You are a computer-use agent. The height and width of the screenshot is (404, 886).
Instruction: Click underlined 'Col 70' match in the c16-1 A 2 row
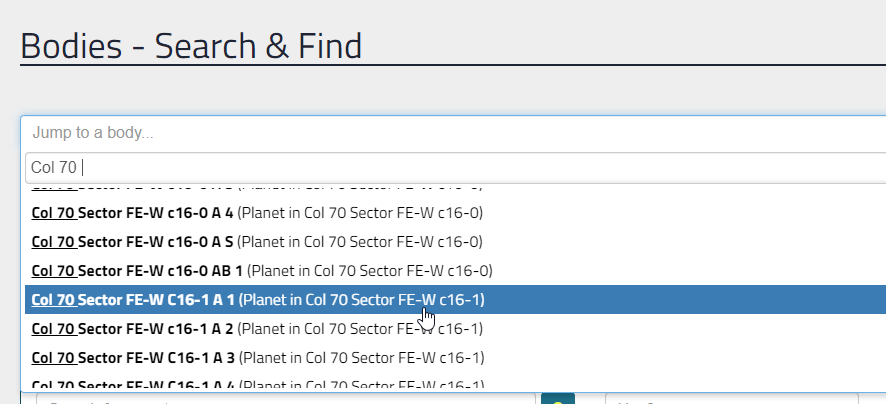coord(54,328)
